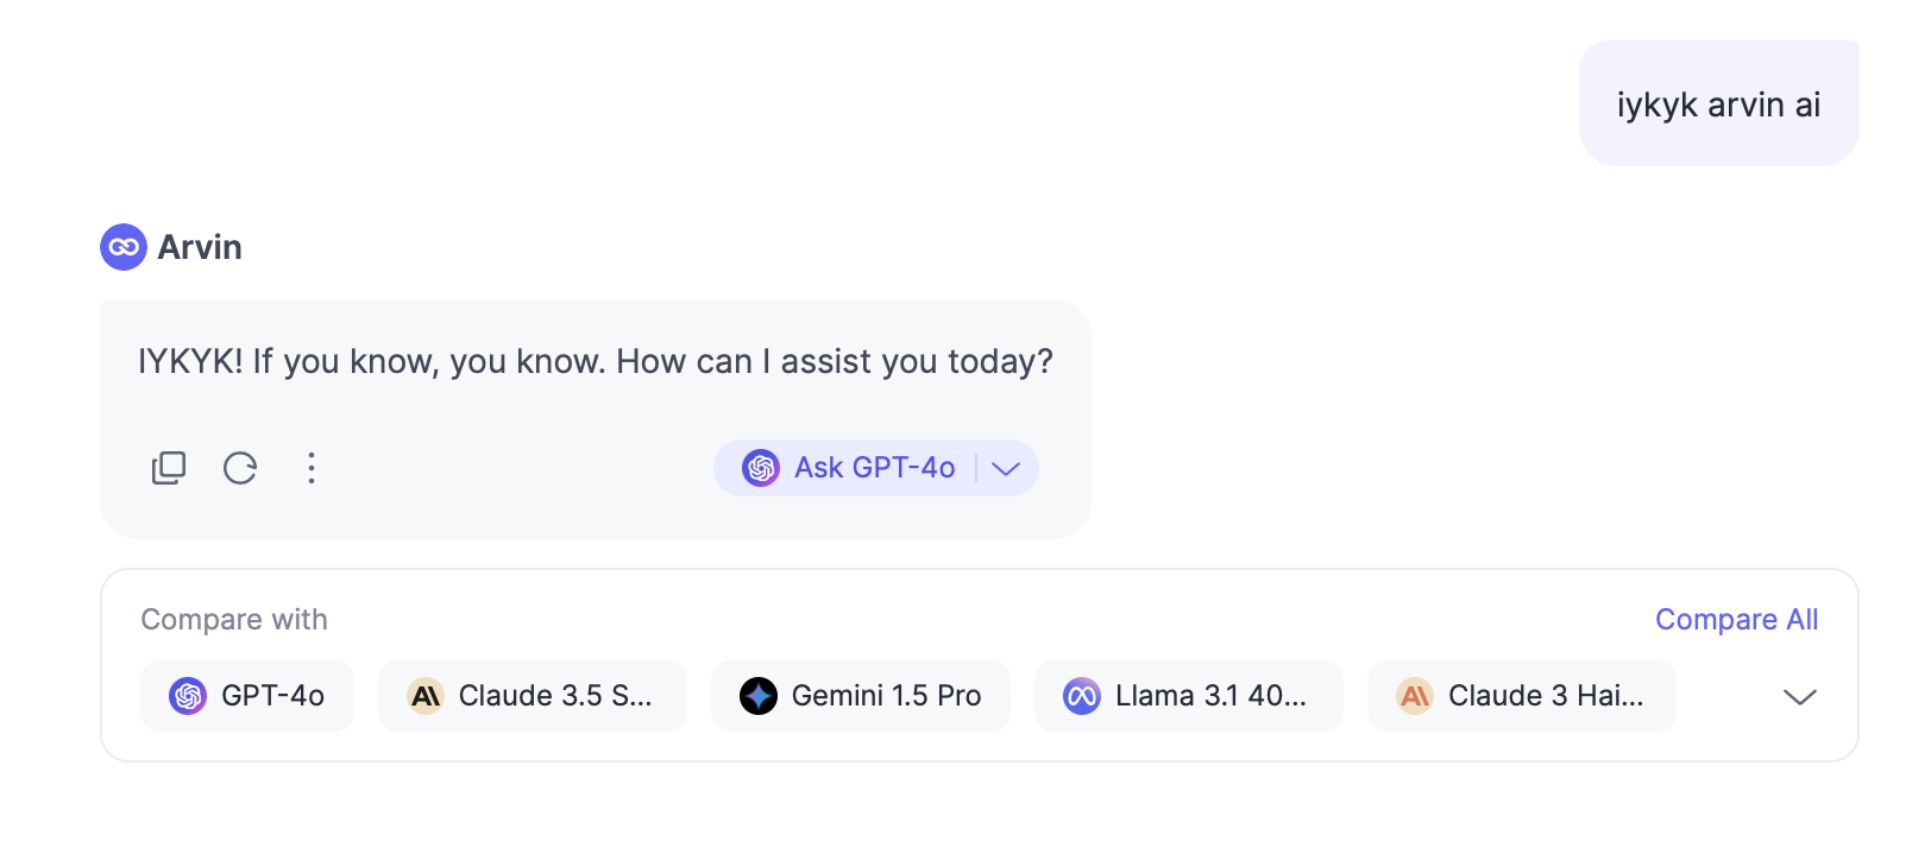Regenerate the Arvin response
Screen dimensions: 1920x848
coord(240,467)
